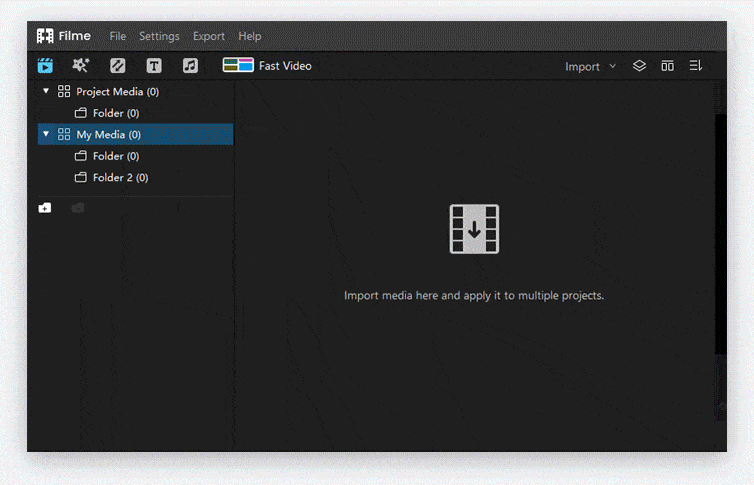Image resolution: width=754 pixels, height=485 pixels.
Task: Click the import media film icon
Action: click(474, 229)
